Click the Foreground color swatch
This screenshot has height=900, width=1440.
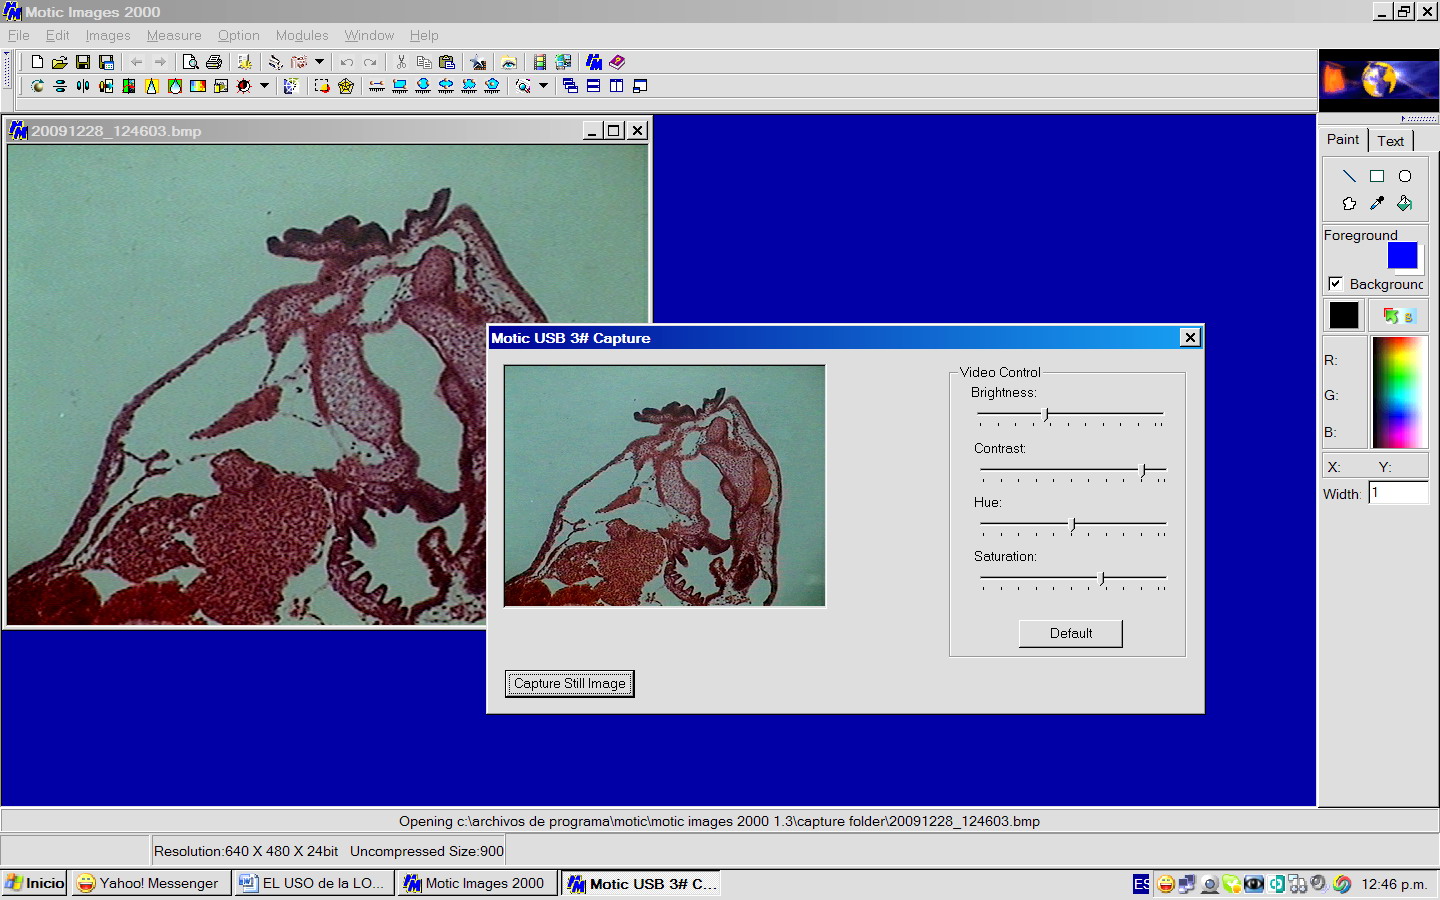tap(1404, 255)
